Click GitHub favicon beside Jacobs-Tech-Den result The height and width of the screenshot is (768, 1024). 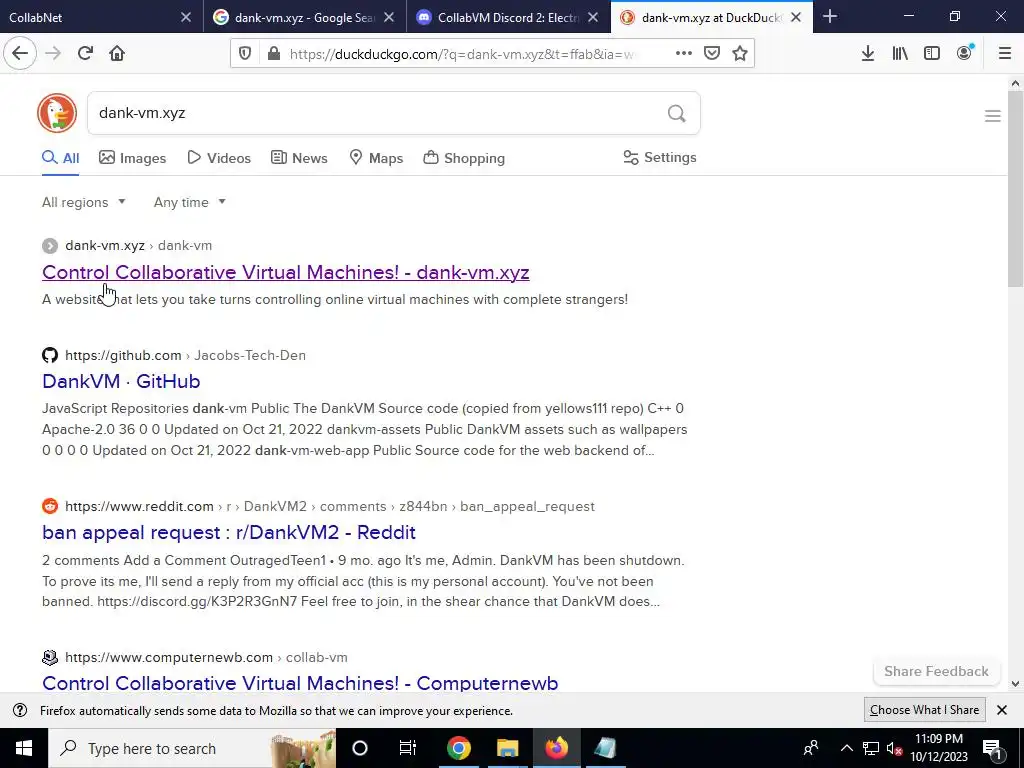(50, 355)
